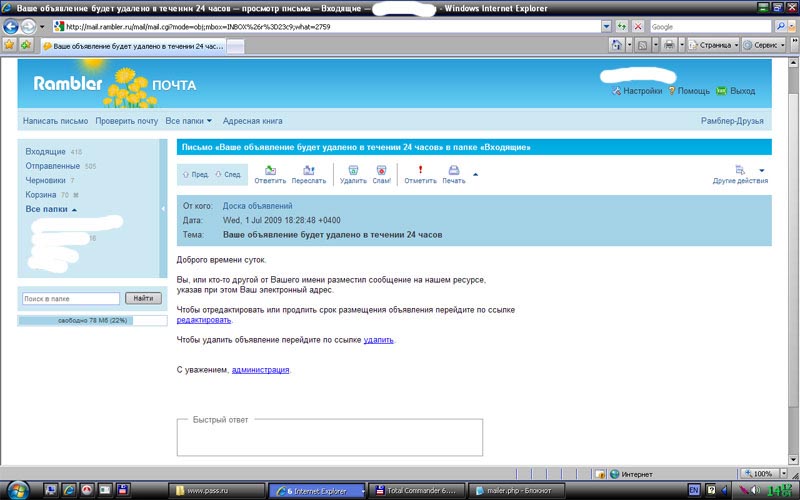Screen dimensions: 800x500
Task: Open Рамблер-Друзья
Action: [732, 121]
